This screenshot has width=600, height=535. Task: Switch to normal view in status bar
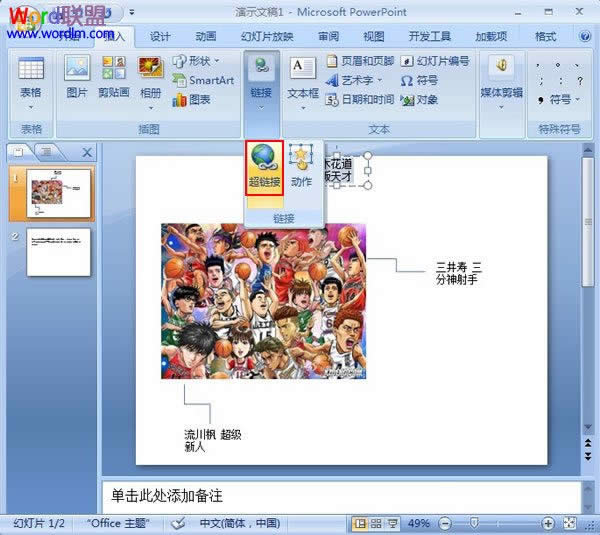tap(360, 523)
